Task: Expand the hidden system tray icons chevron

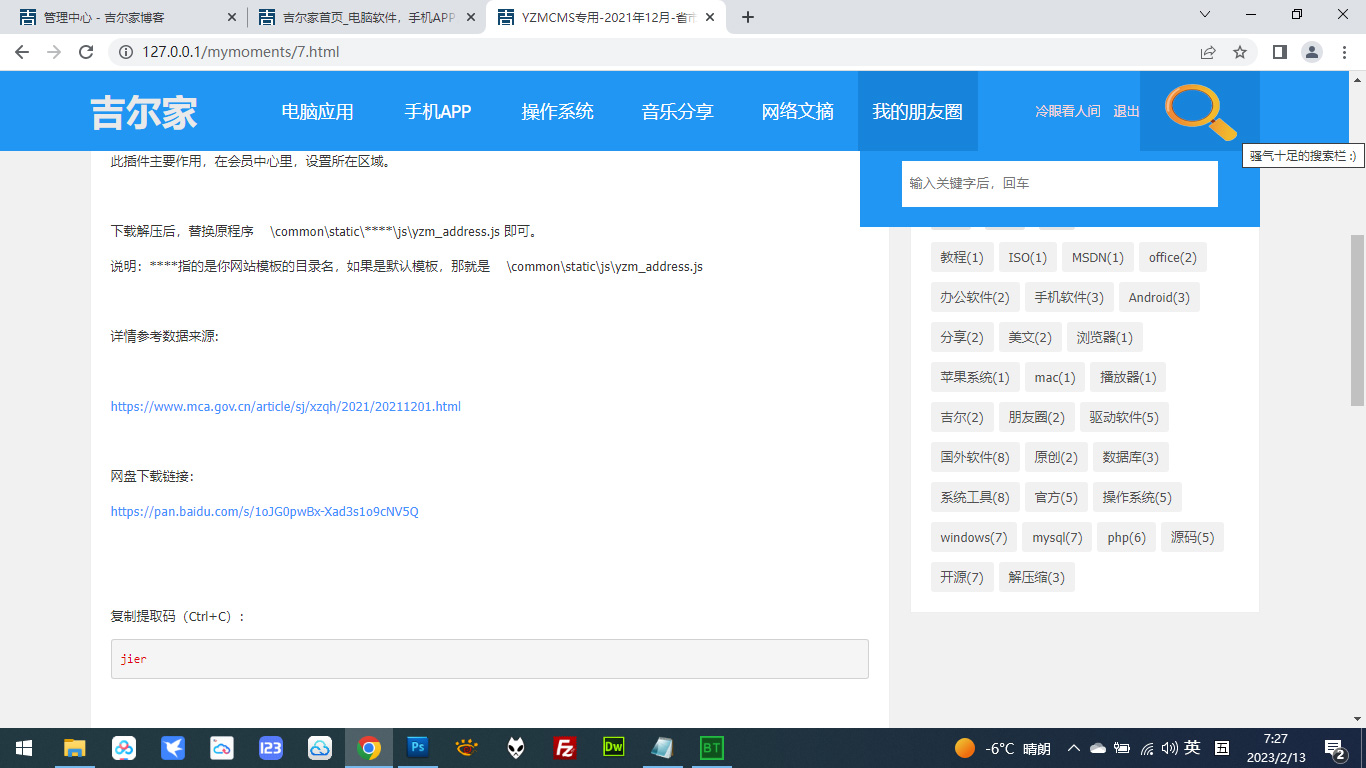Action: point(1074,748)
